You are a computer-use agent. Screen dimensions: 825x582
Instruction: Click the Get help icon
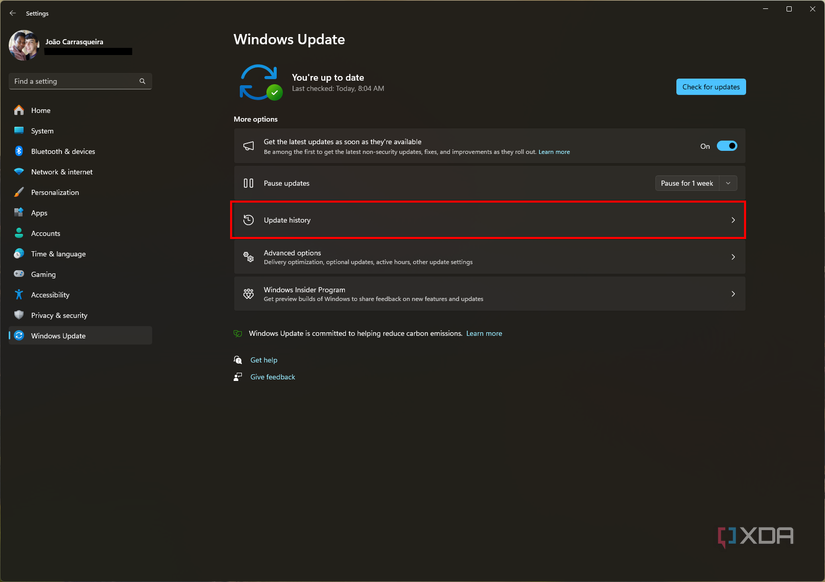[x=238, y=360]
